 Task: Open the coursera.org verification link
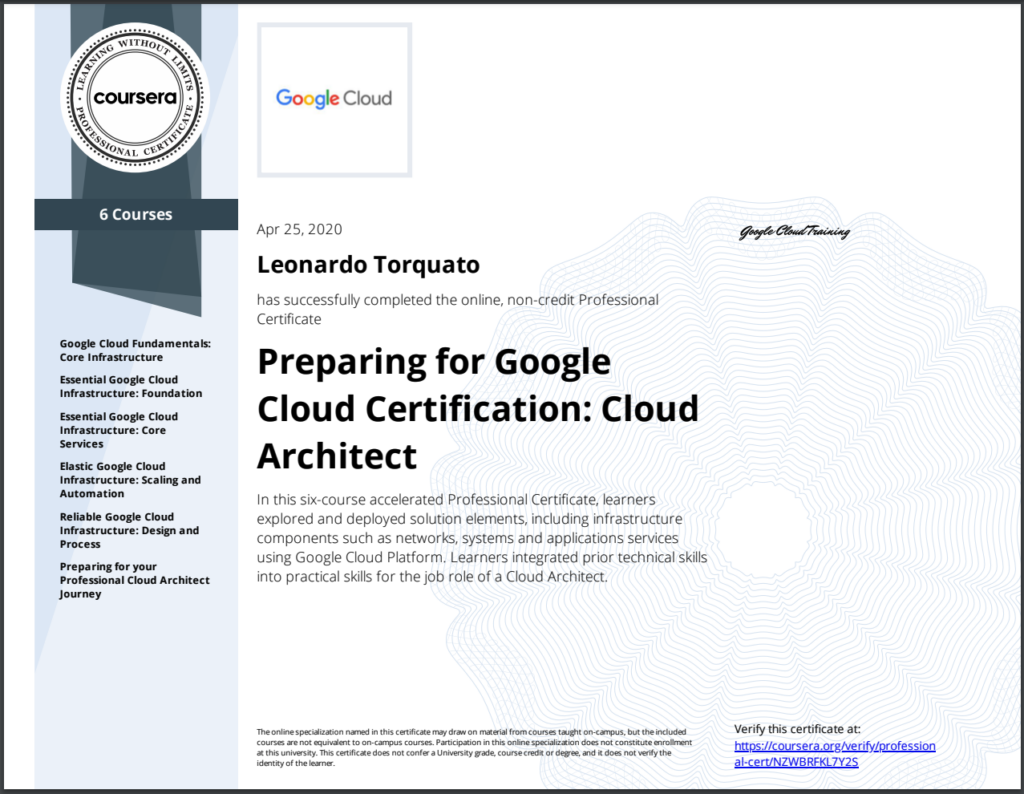835,754
